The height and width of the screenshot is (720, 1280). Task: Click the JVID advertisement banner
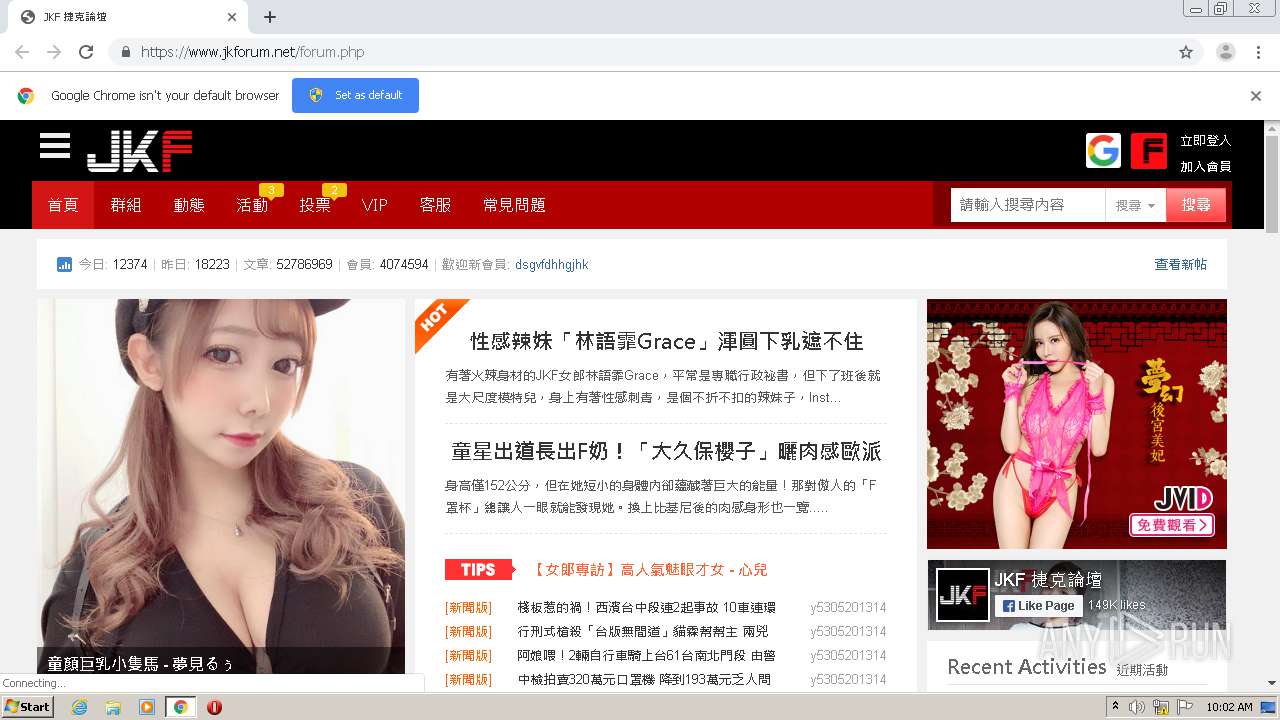click(1077, 424)
